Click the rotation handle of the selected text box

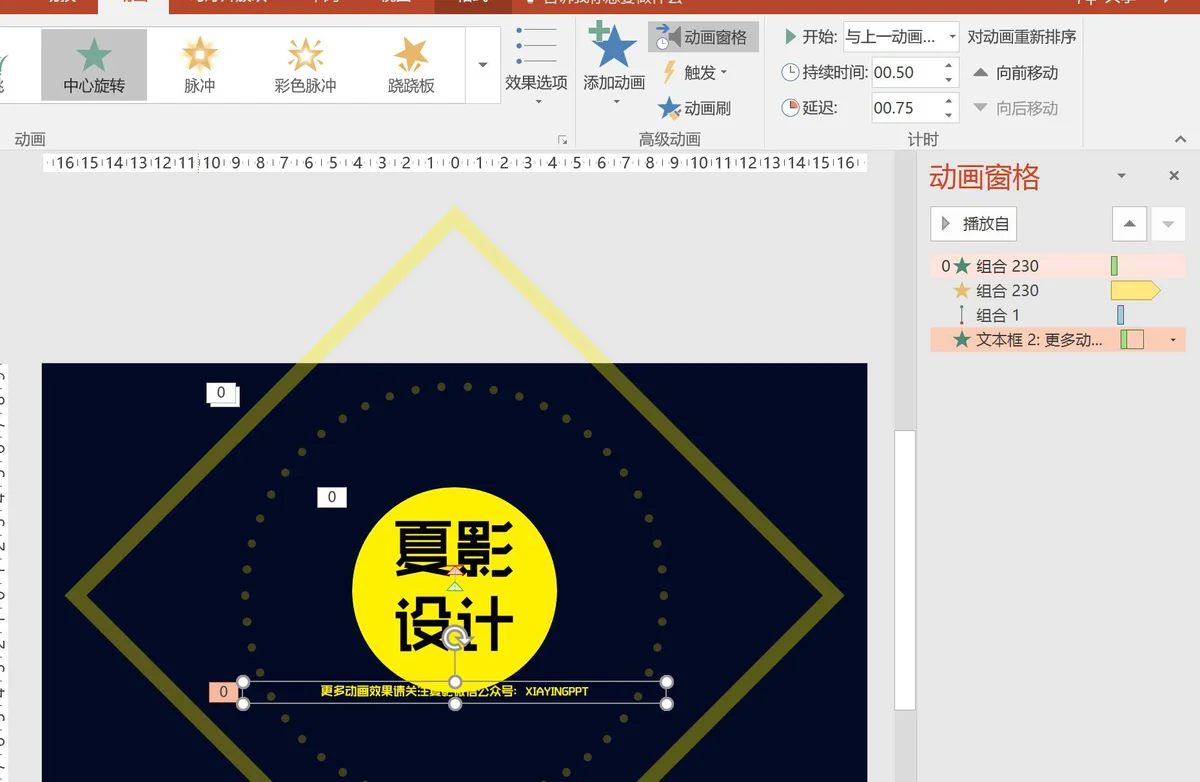(x=455, y=638)
